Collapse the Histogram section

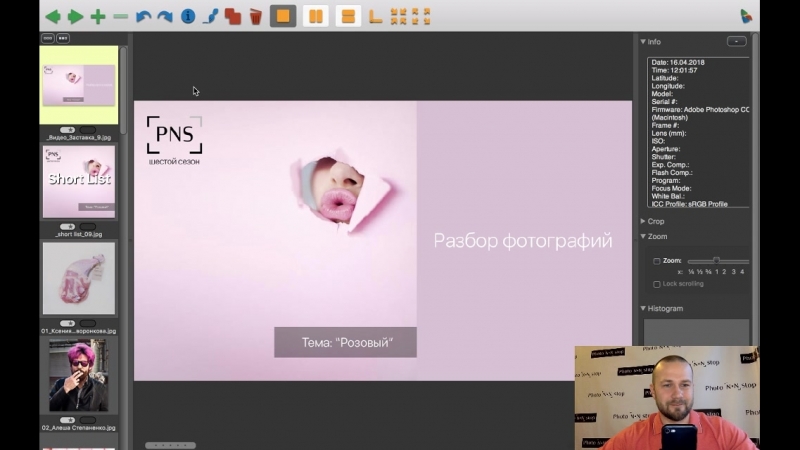click(x=643, y=308)
